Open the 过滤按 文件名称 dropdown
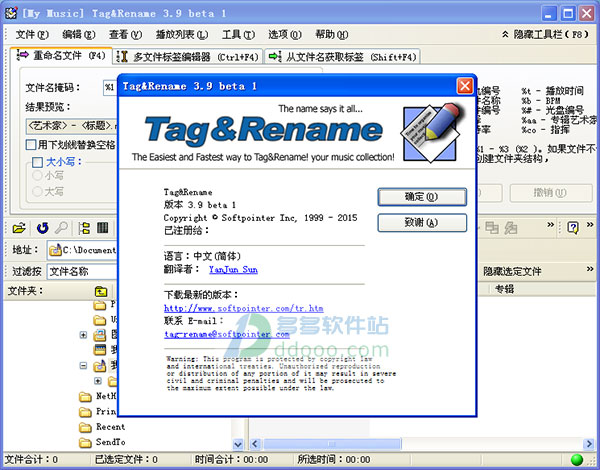Screen dimensions: 600x470 [82, 271]
